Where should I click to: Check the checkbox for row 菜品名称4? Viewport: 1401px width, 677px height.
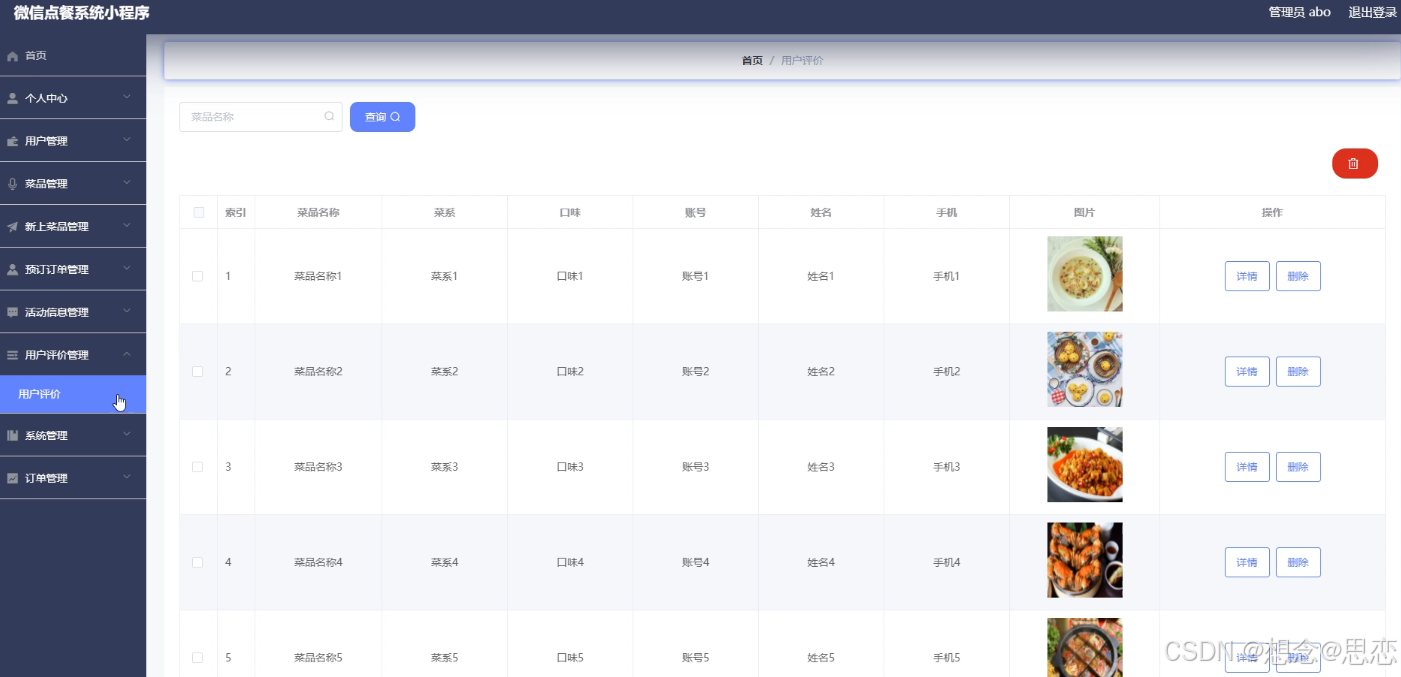tap(198, 562)
